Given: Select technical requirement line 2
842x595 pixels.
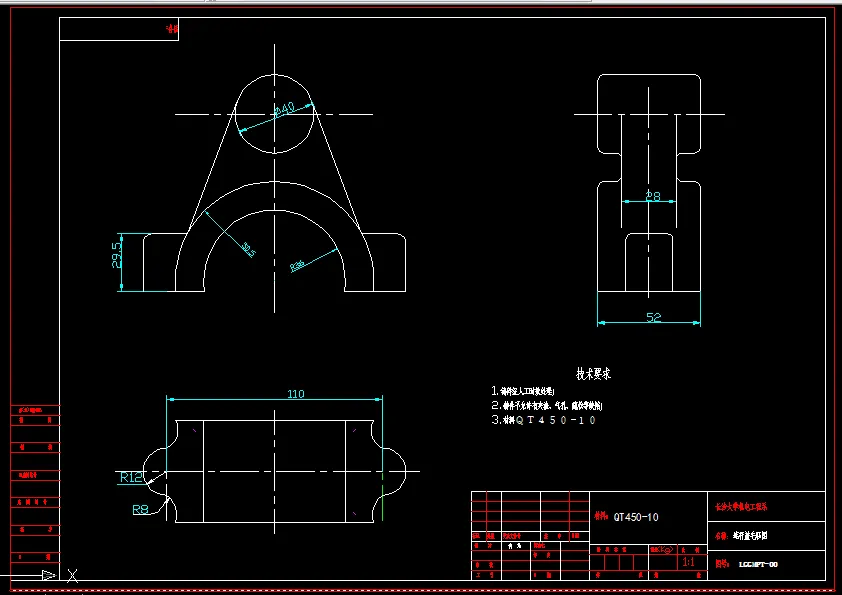Looking at the screenshot, I should click(547, 405).
